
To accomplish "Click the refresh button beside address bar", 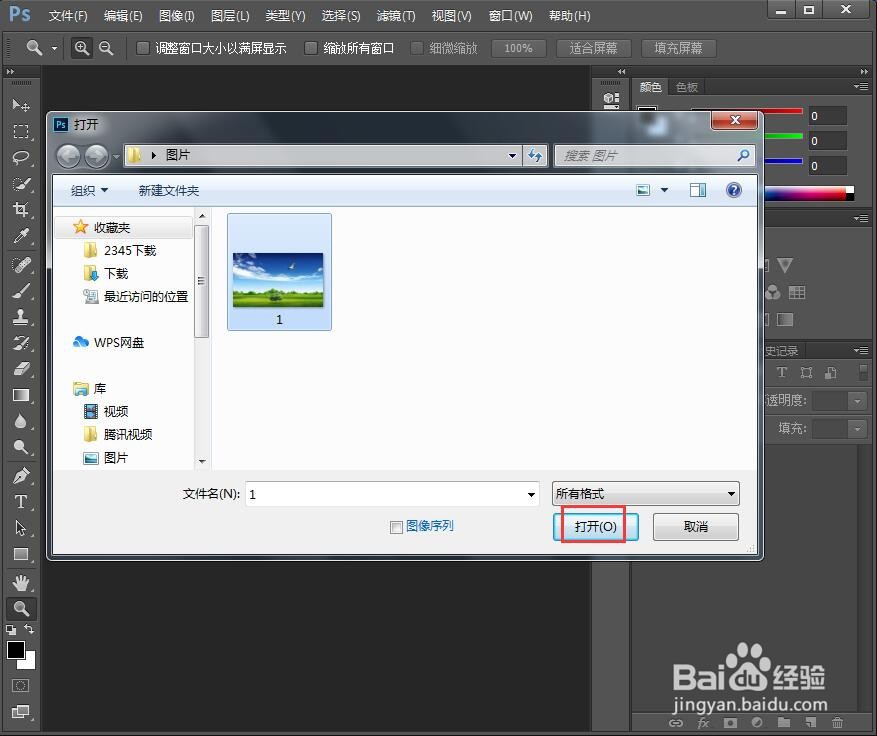I will click(x=535, y=155).
